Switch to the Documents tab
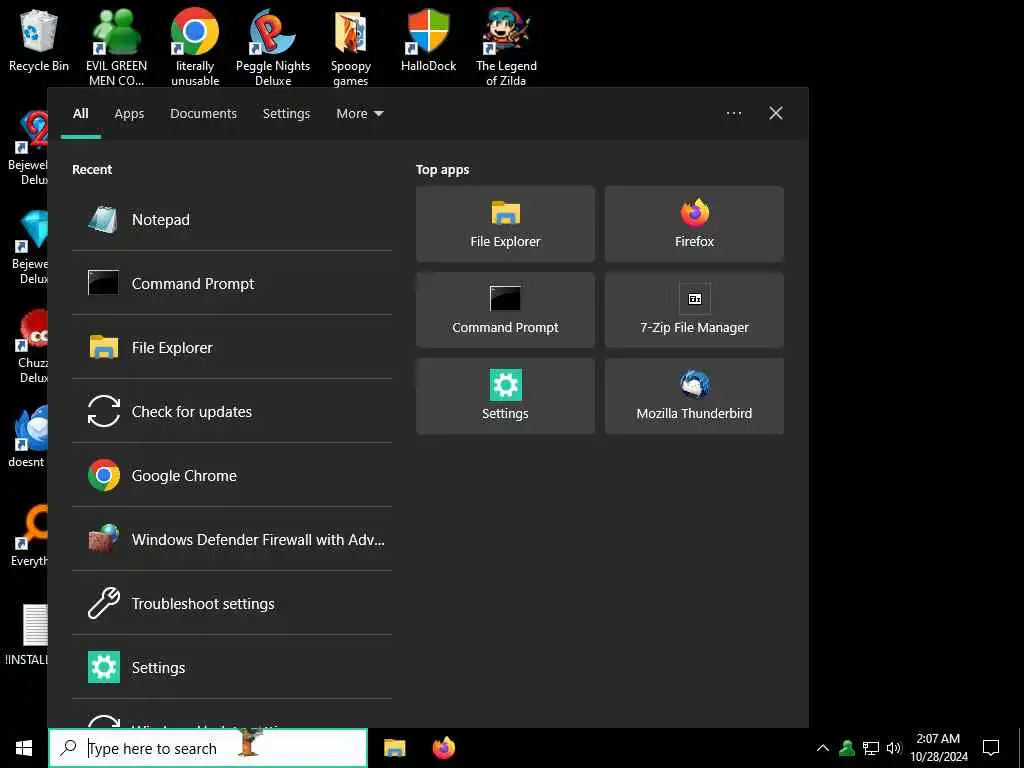 [x=203, y=114]
